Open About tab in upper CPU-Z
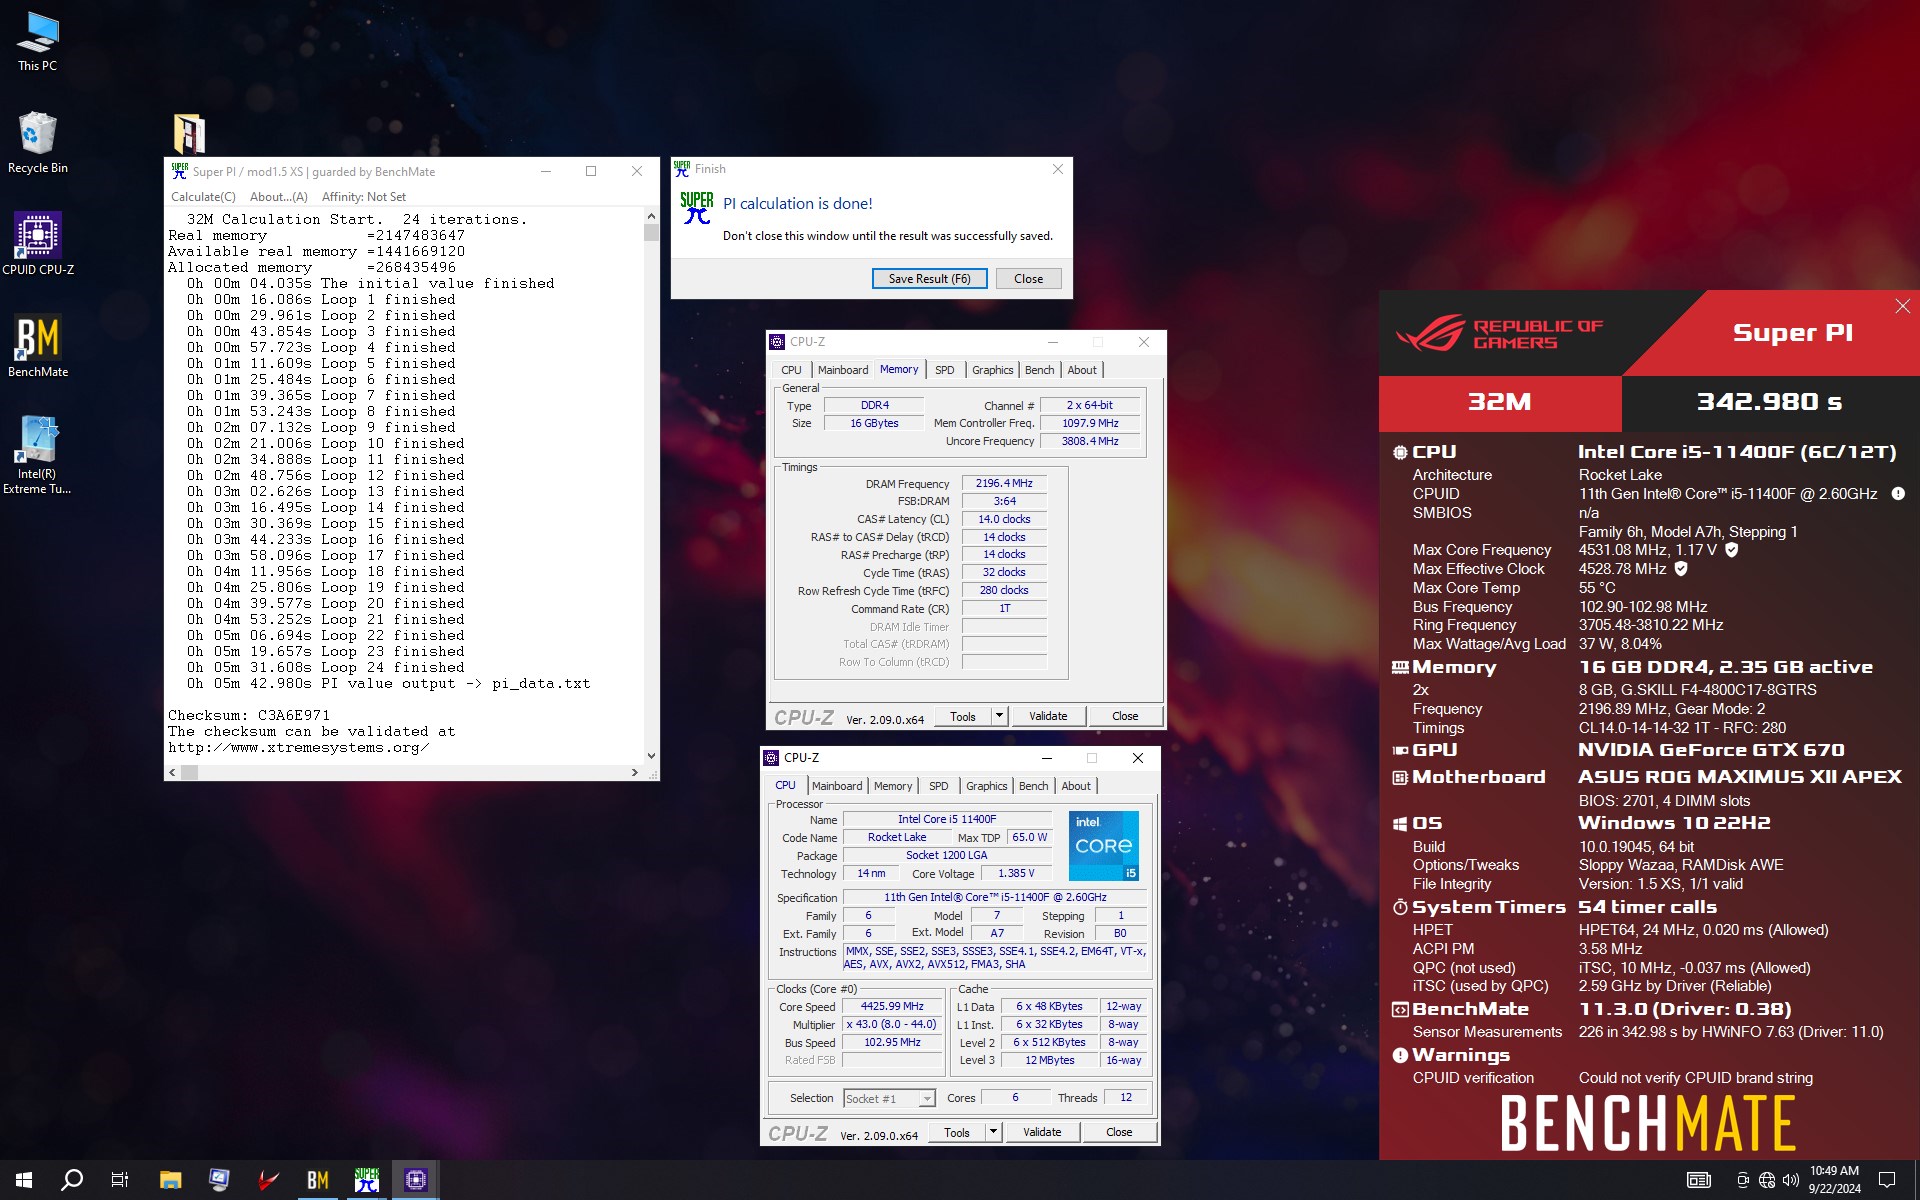 pyautogui.click(x=1082, y=370)
